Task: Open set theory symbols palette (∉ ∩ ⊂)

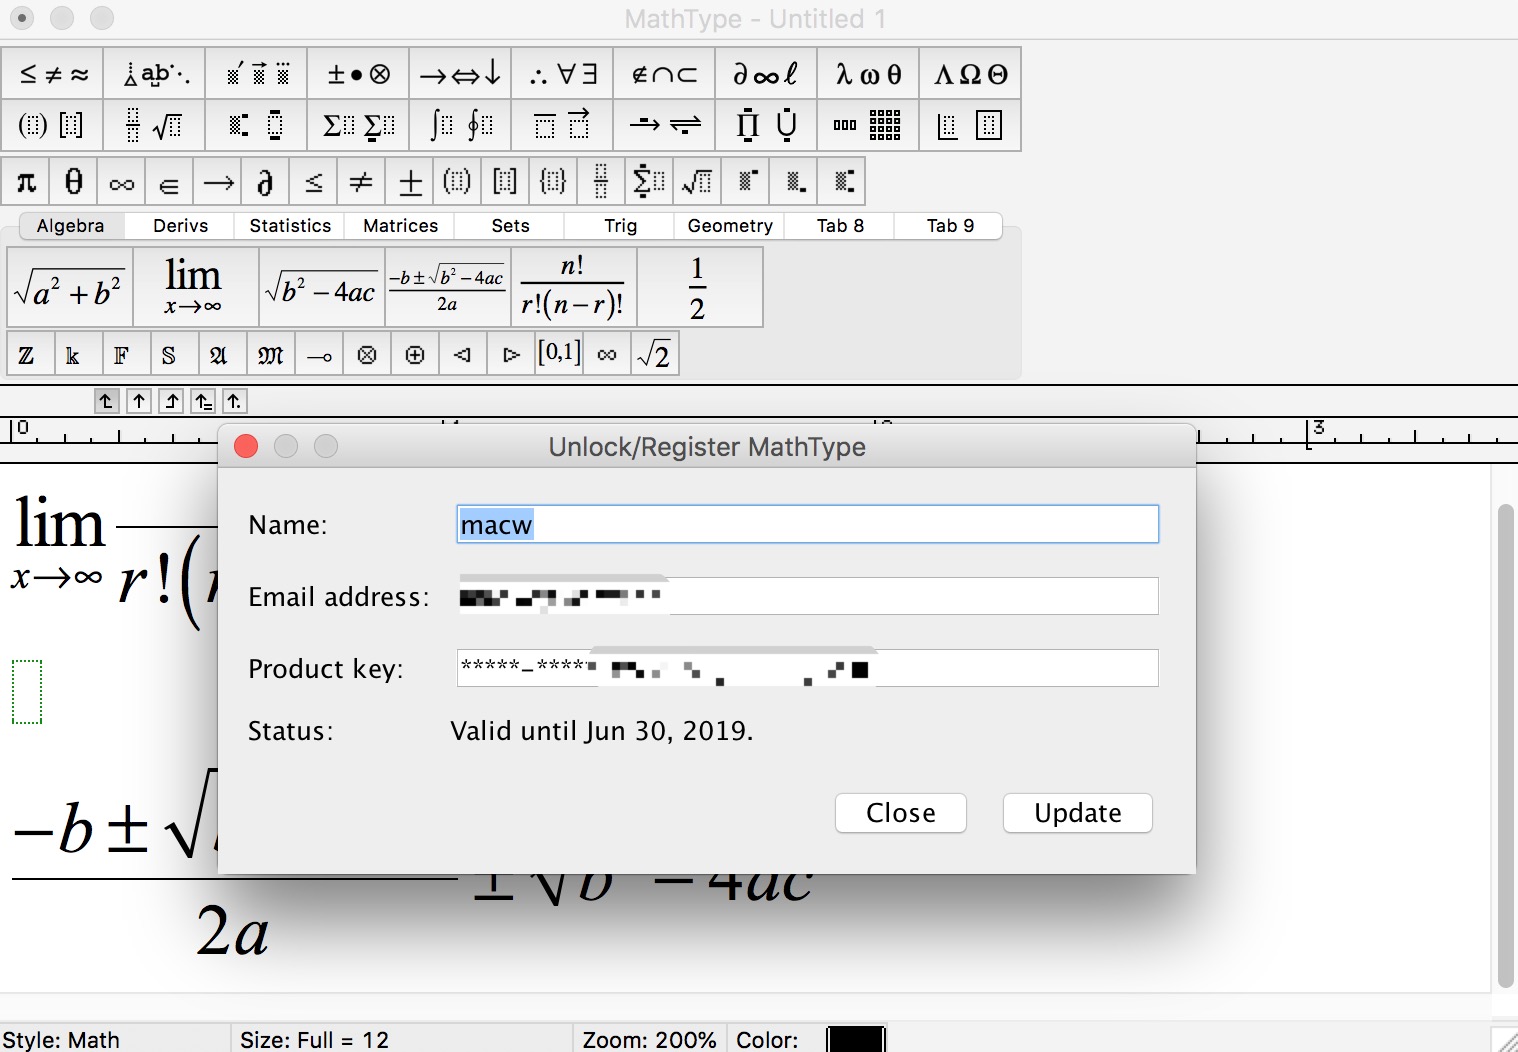Action: pyautogui.click(x=665, y=74)
